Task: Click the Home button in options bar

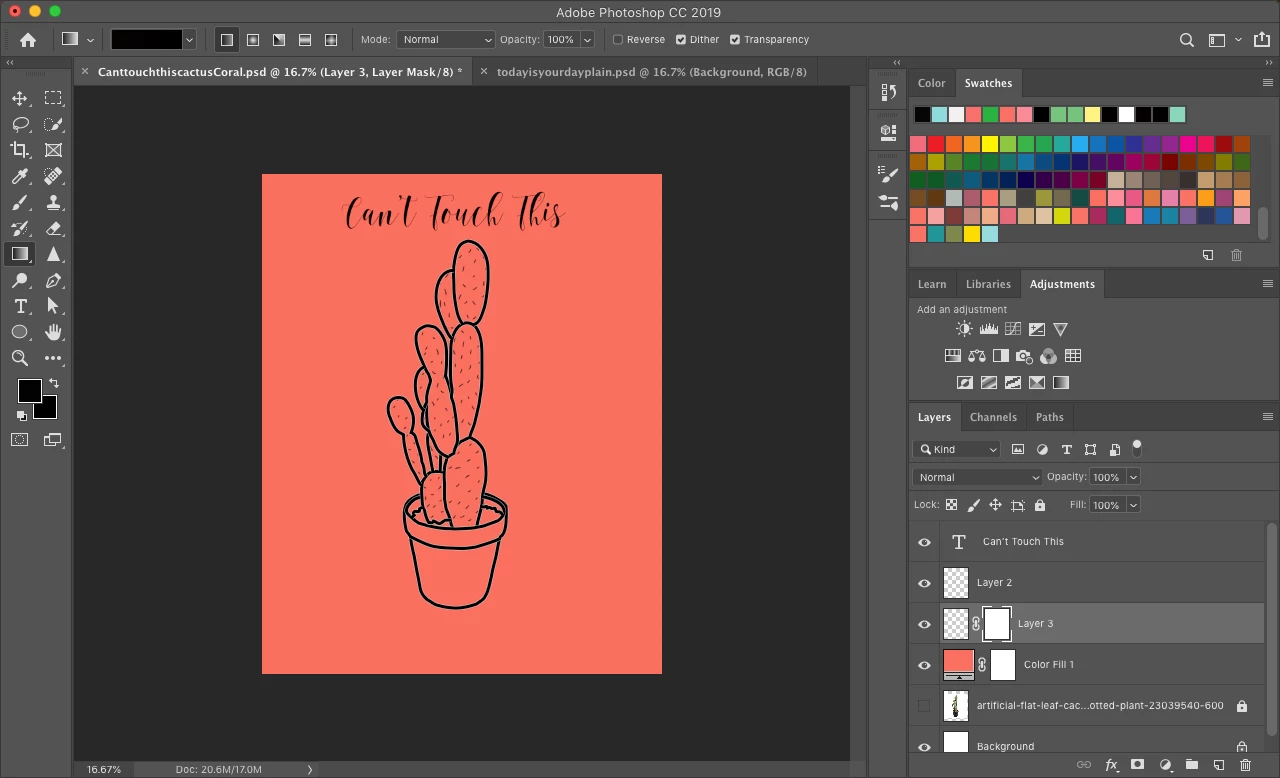Action: [x=28, y=40]
